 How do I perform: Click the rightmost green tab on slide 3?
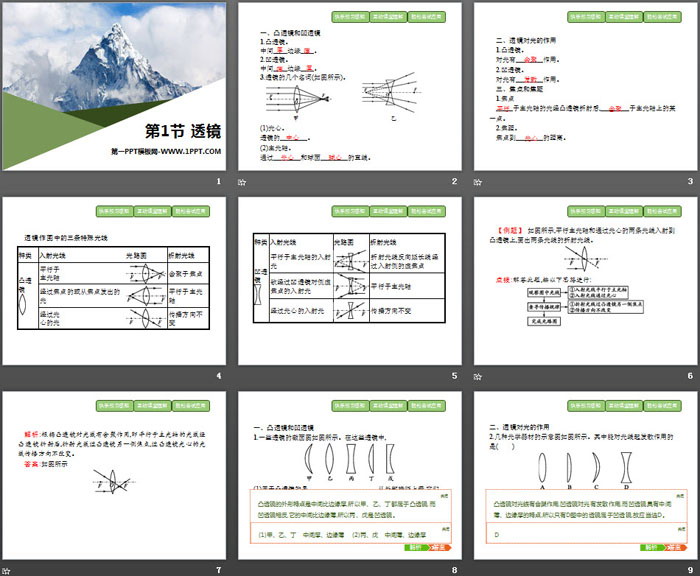tap(662, 17)
